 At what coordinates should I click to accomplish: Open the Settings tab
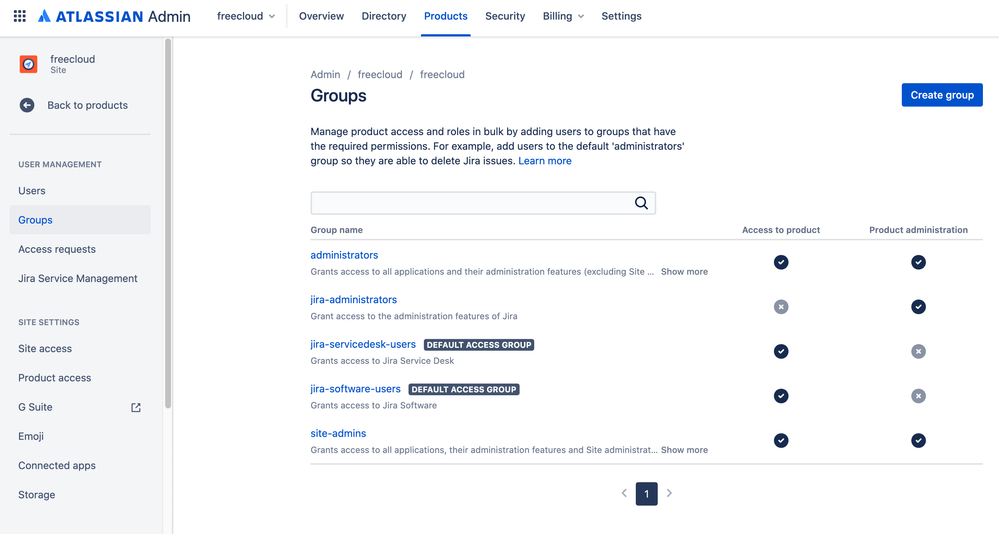point(621,16)
